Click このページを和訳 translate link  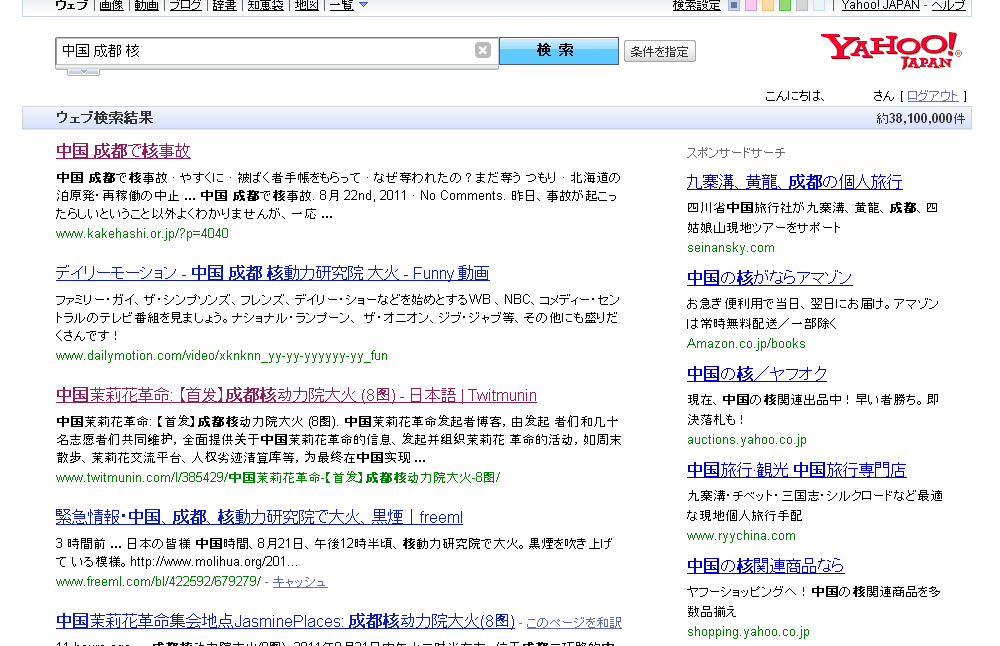[x=574, y=622]
